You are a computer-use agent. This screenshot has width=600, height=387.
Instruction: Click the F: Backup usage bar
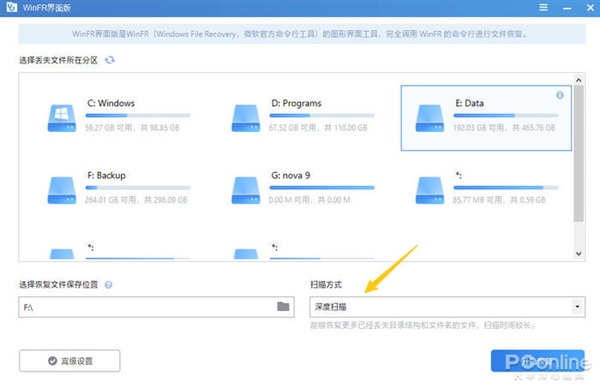(138, 188)
